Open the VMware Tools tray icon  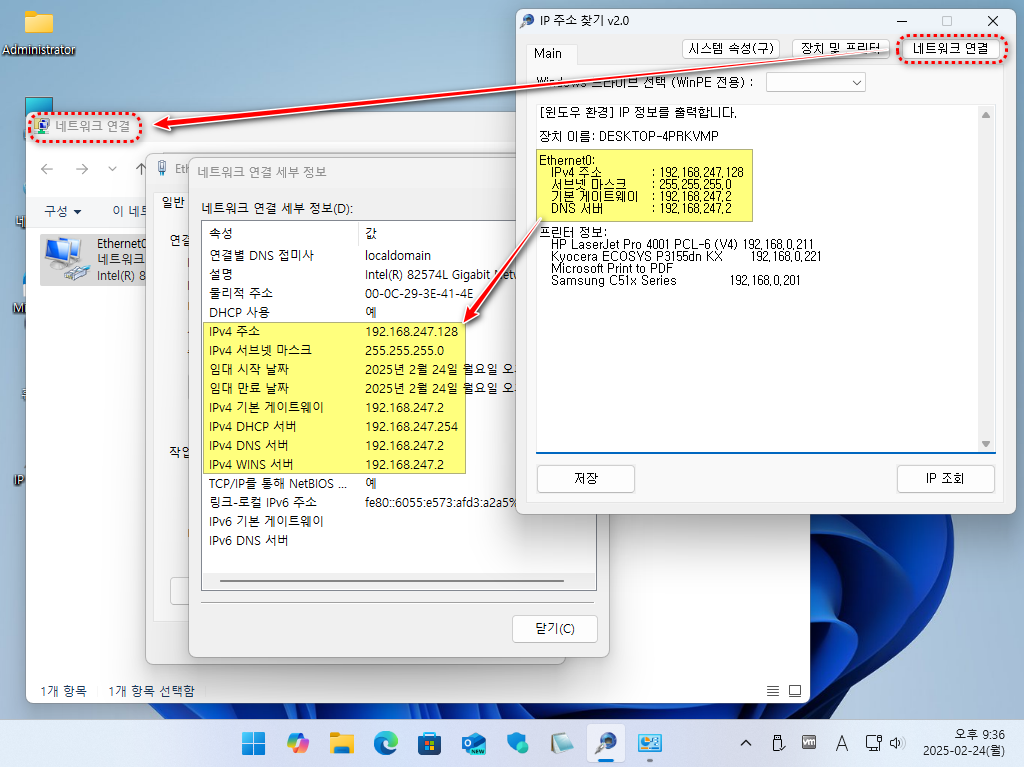[808, 742]
